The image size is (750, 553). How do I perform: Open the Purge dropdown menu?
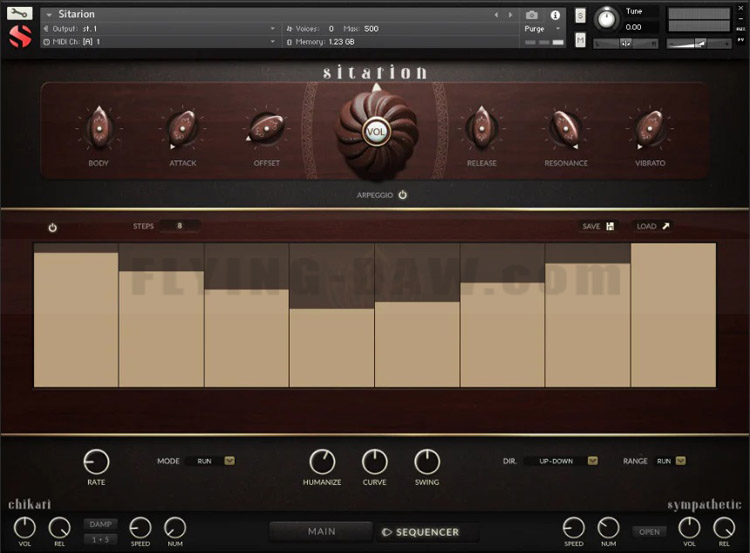[x=542, y=29]
